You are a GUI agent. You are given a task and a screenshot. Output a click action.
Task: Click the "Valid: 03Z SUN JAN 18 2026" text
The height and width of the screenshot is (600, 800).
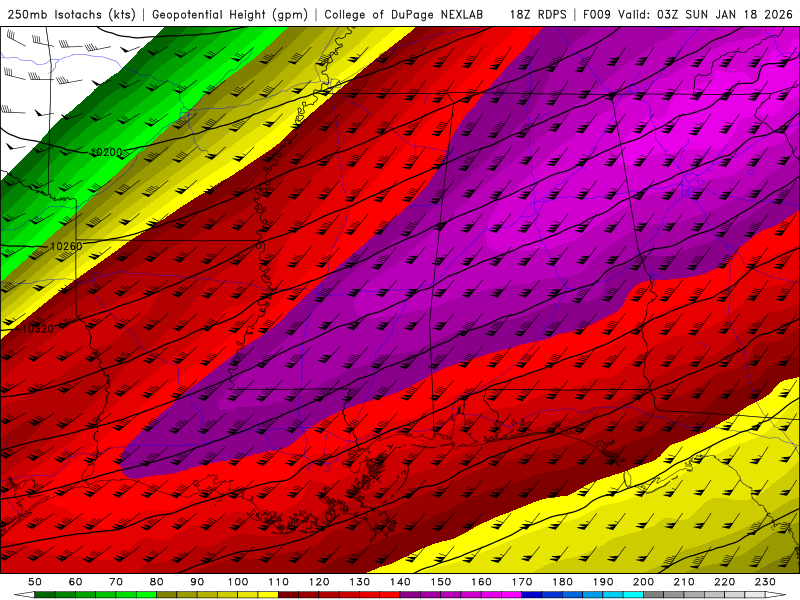pyautogui.click(x=706, y=15)
